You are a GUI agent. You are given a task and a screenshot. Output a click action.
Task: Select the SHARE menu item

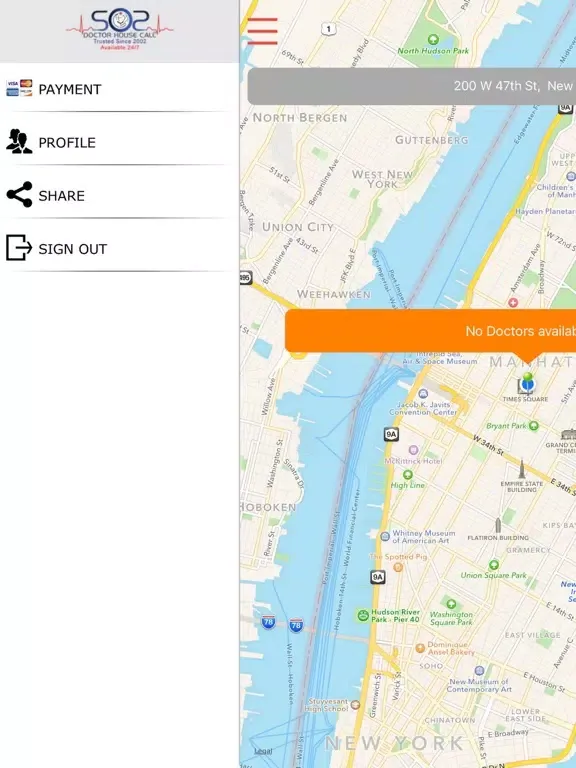pos(120,195)
